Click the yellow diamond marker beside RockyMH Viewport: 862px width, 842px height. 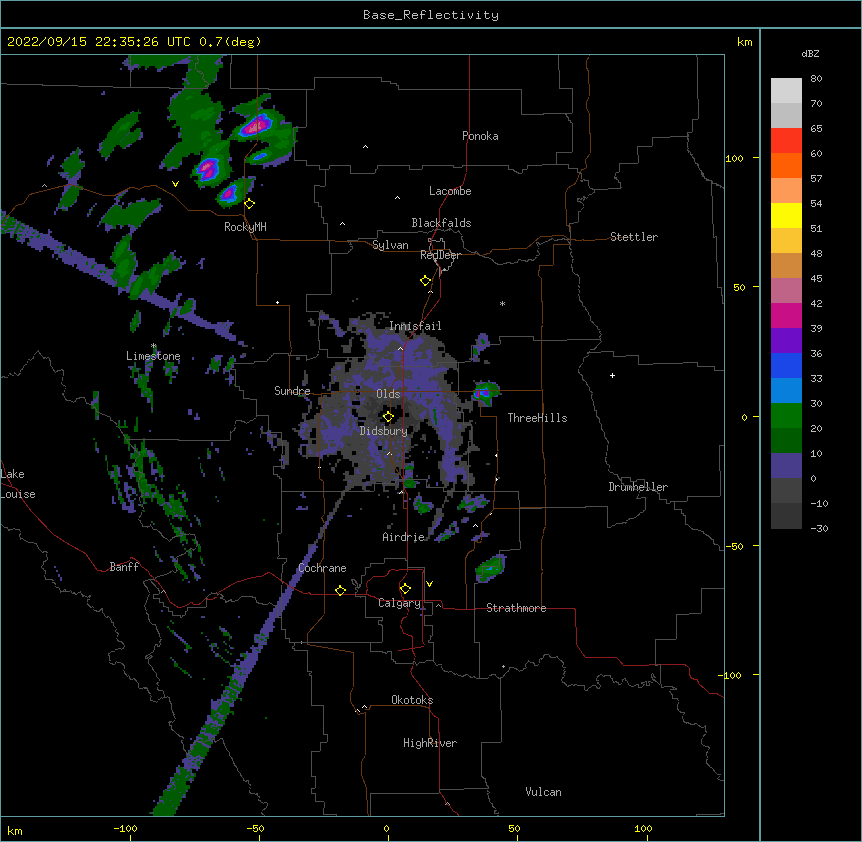coord(250,203)
